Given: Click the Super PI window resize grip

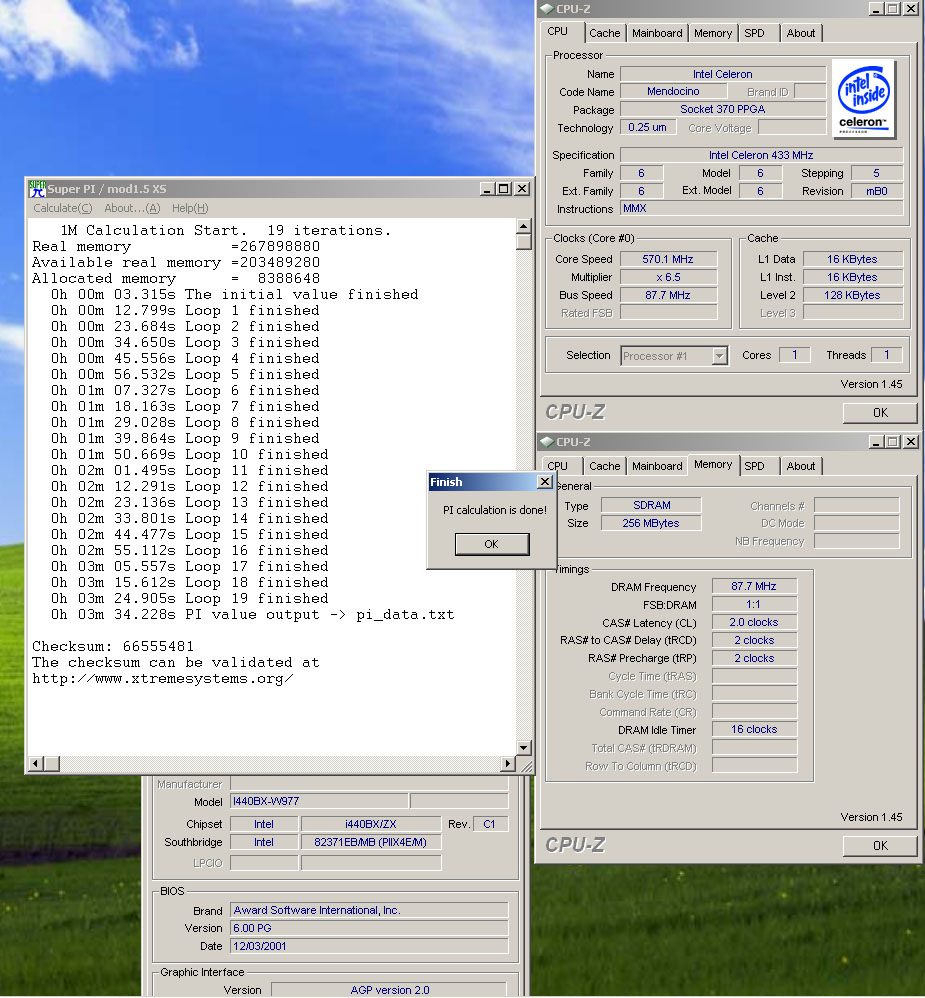Looking at the screenshot, I should pos(526,766).
